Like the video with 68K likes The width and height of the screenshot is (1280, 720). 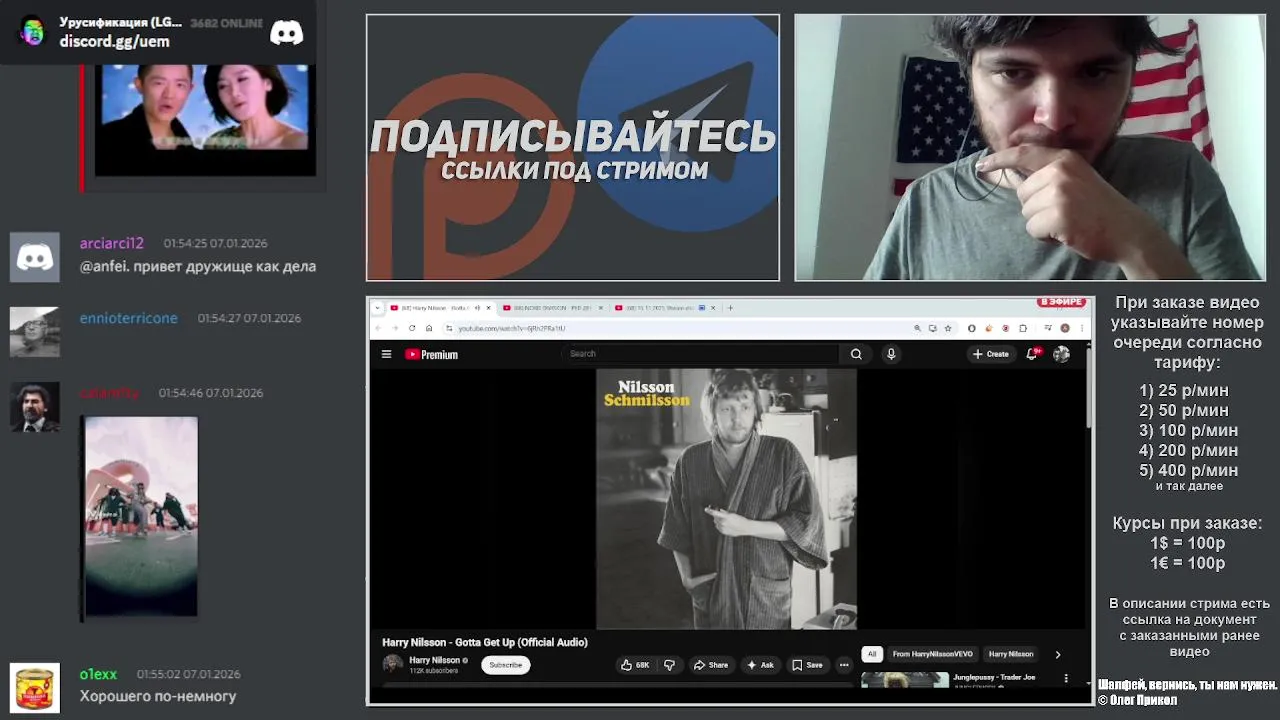point(635,665)
